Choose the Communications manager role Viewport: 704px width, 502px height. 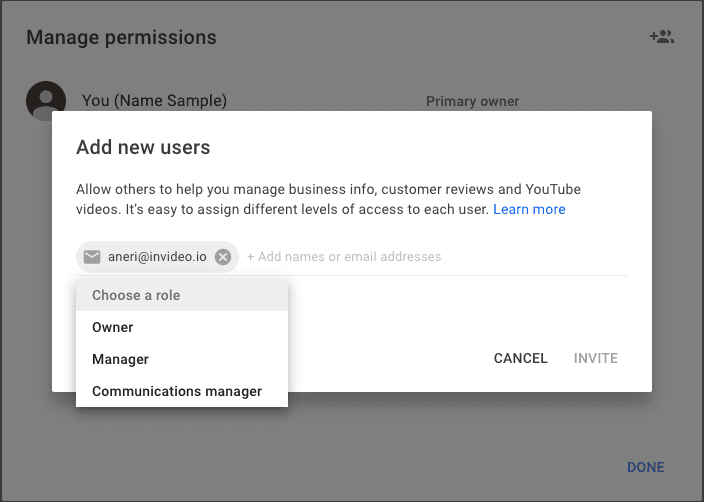177,391
